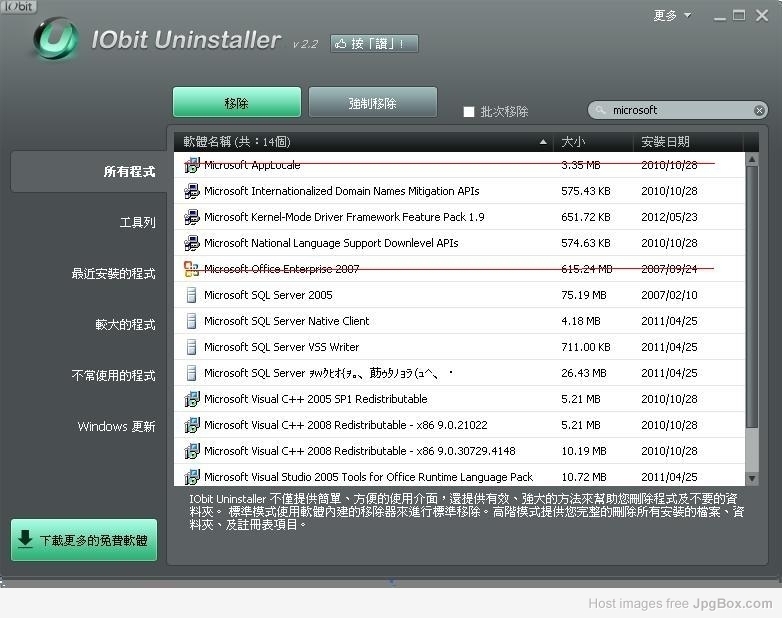782x618 pixels.
Task: Click the magnifier icon in search box
Action: click(x=600, y=110)
